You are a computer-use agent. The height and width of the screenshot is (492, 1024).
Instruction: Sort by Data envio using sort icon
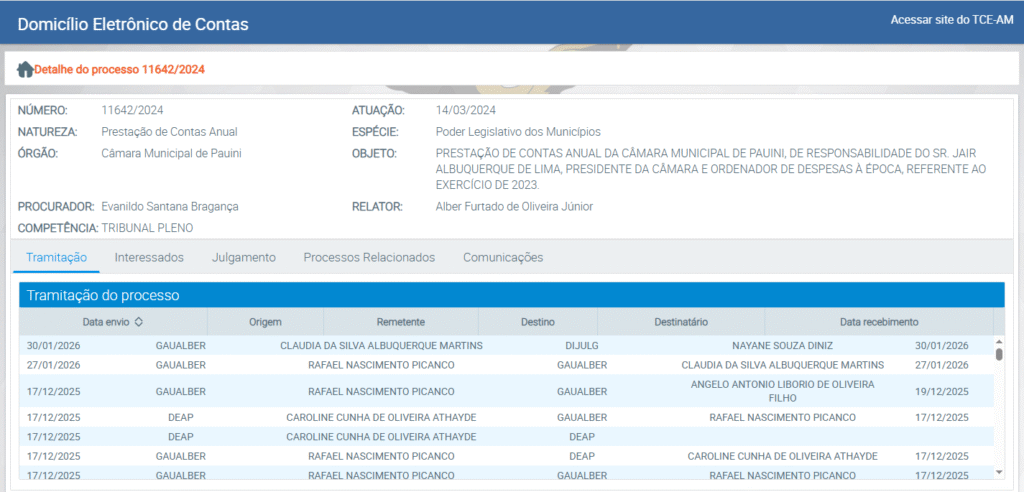tap(139, 322)
